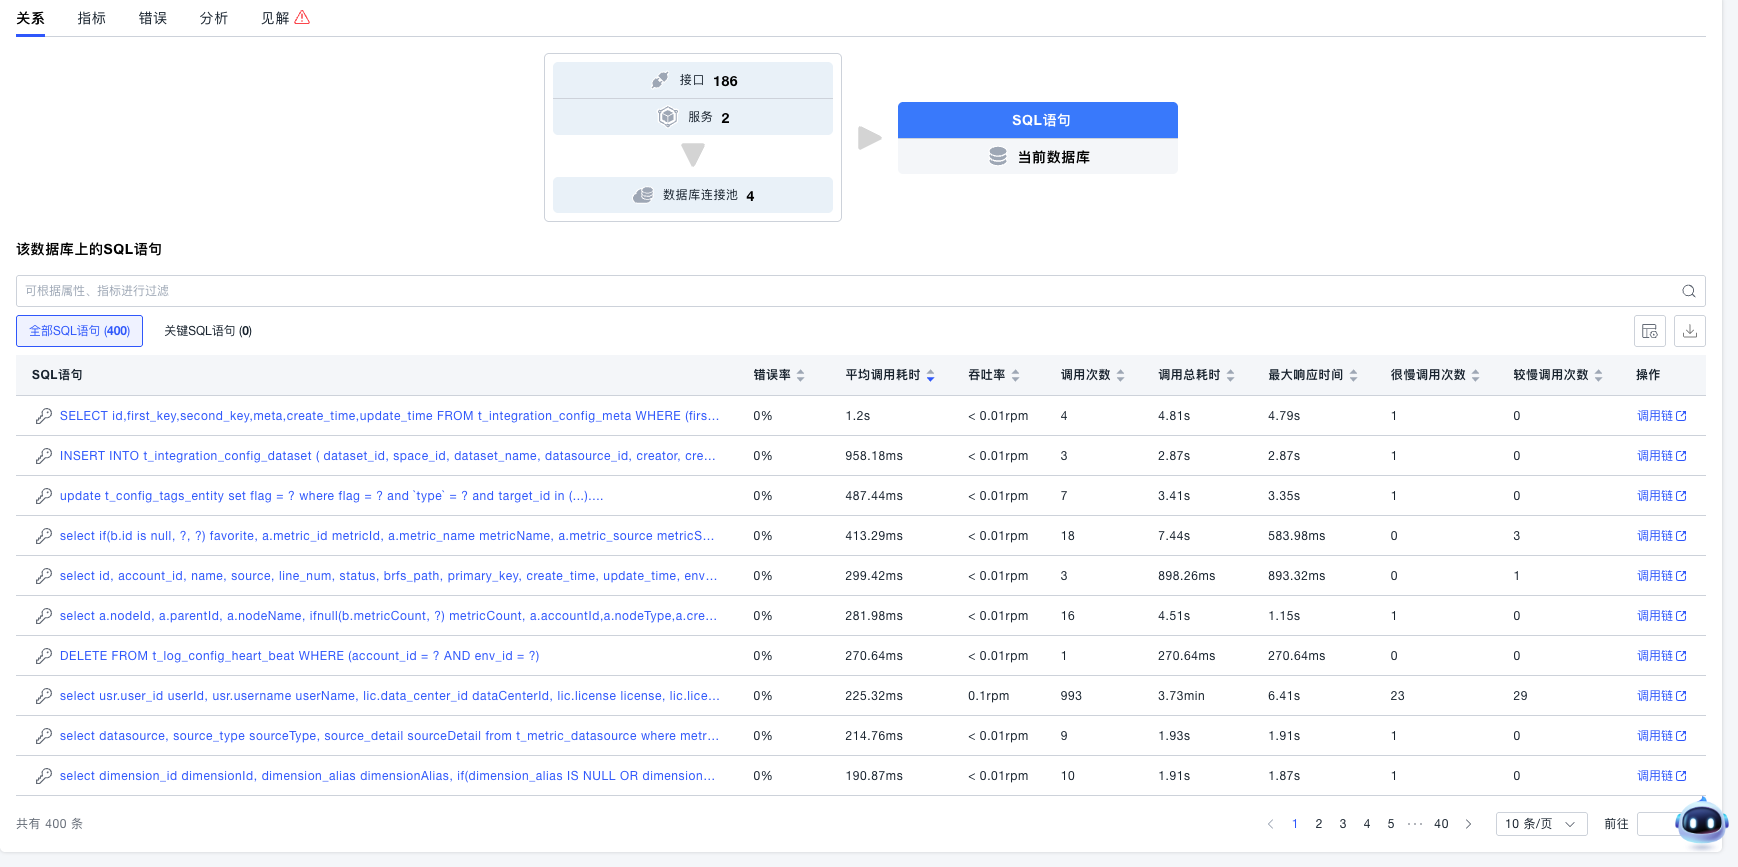Expand the pagination ellipsis for more pages
Viewport: 1738px width, 867px height.
[1414, 824]
